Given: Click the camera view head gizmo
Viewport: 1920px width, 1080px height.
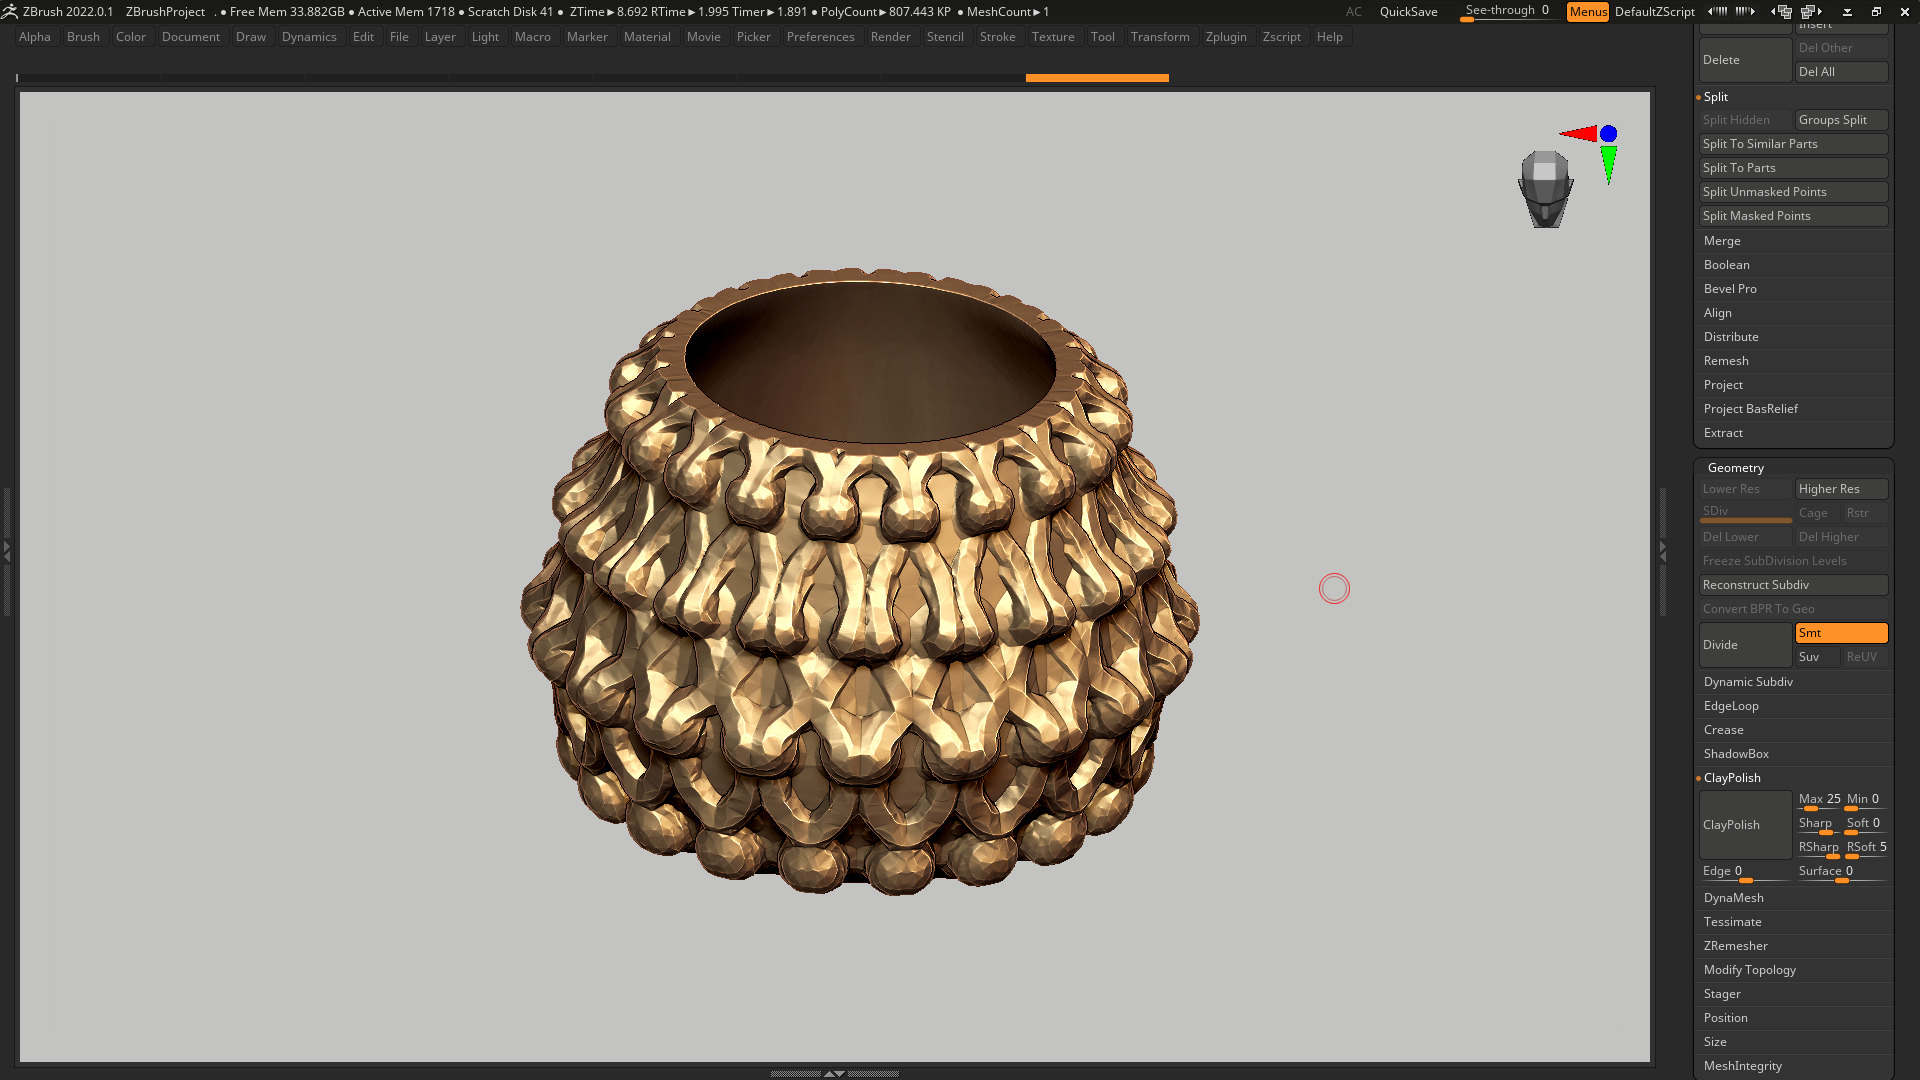Looking at the screenshot, I should [1546, 189].
